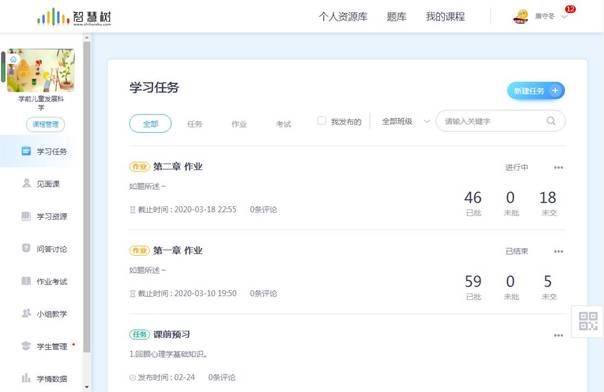Open 题库 in top navigation
The image size is (604, 392).
[x=396, y=17]
